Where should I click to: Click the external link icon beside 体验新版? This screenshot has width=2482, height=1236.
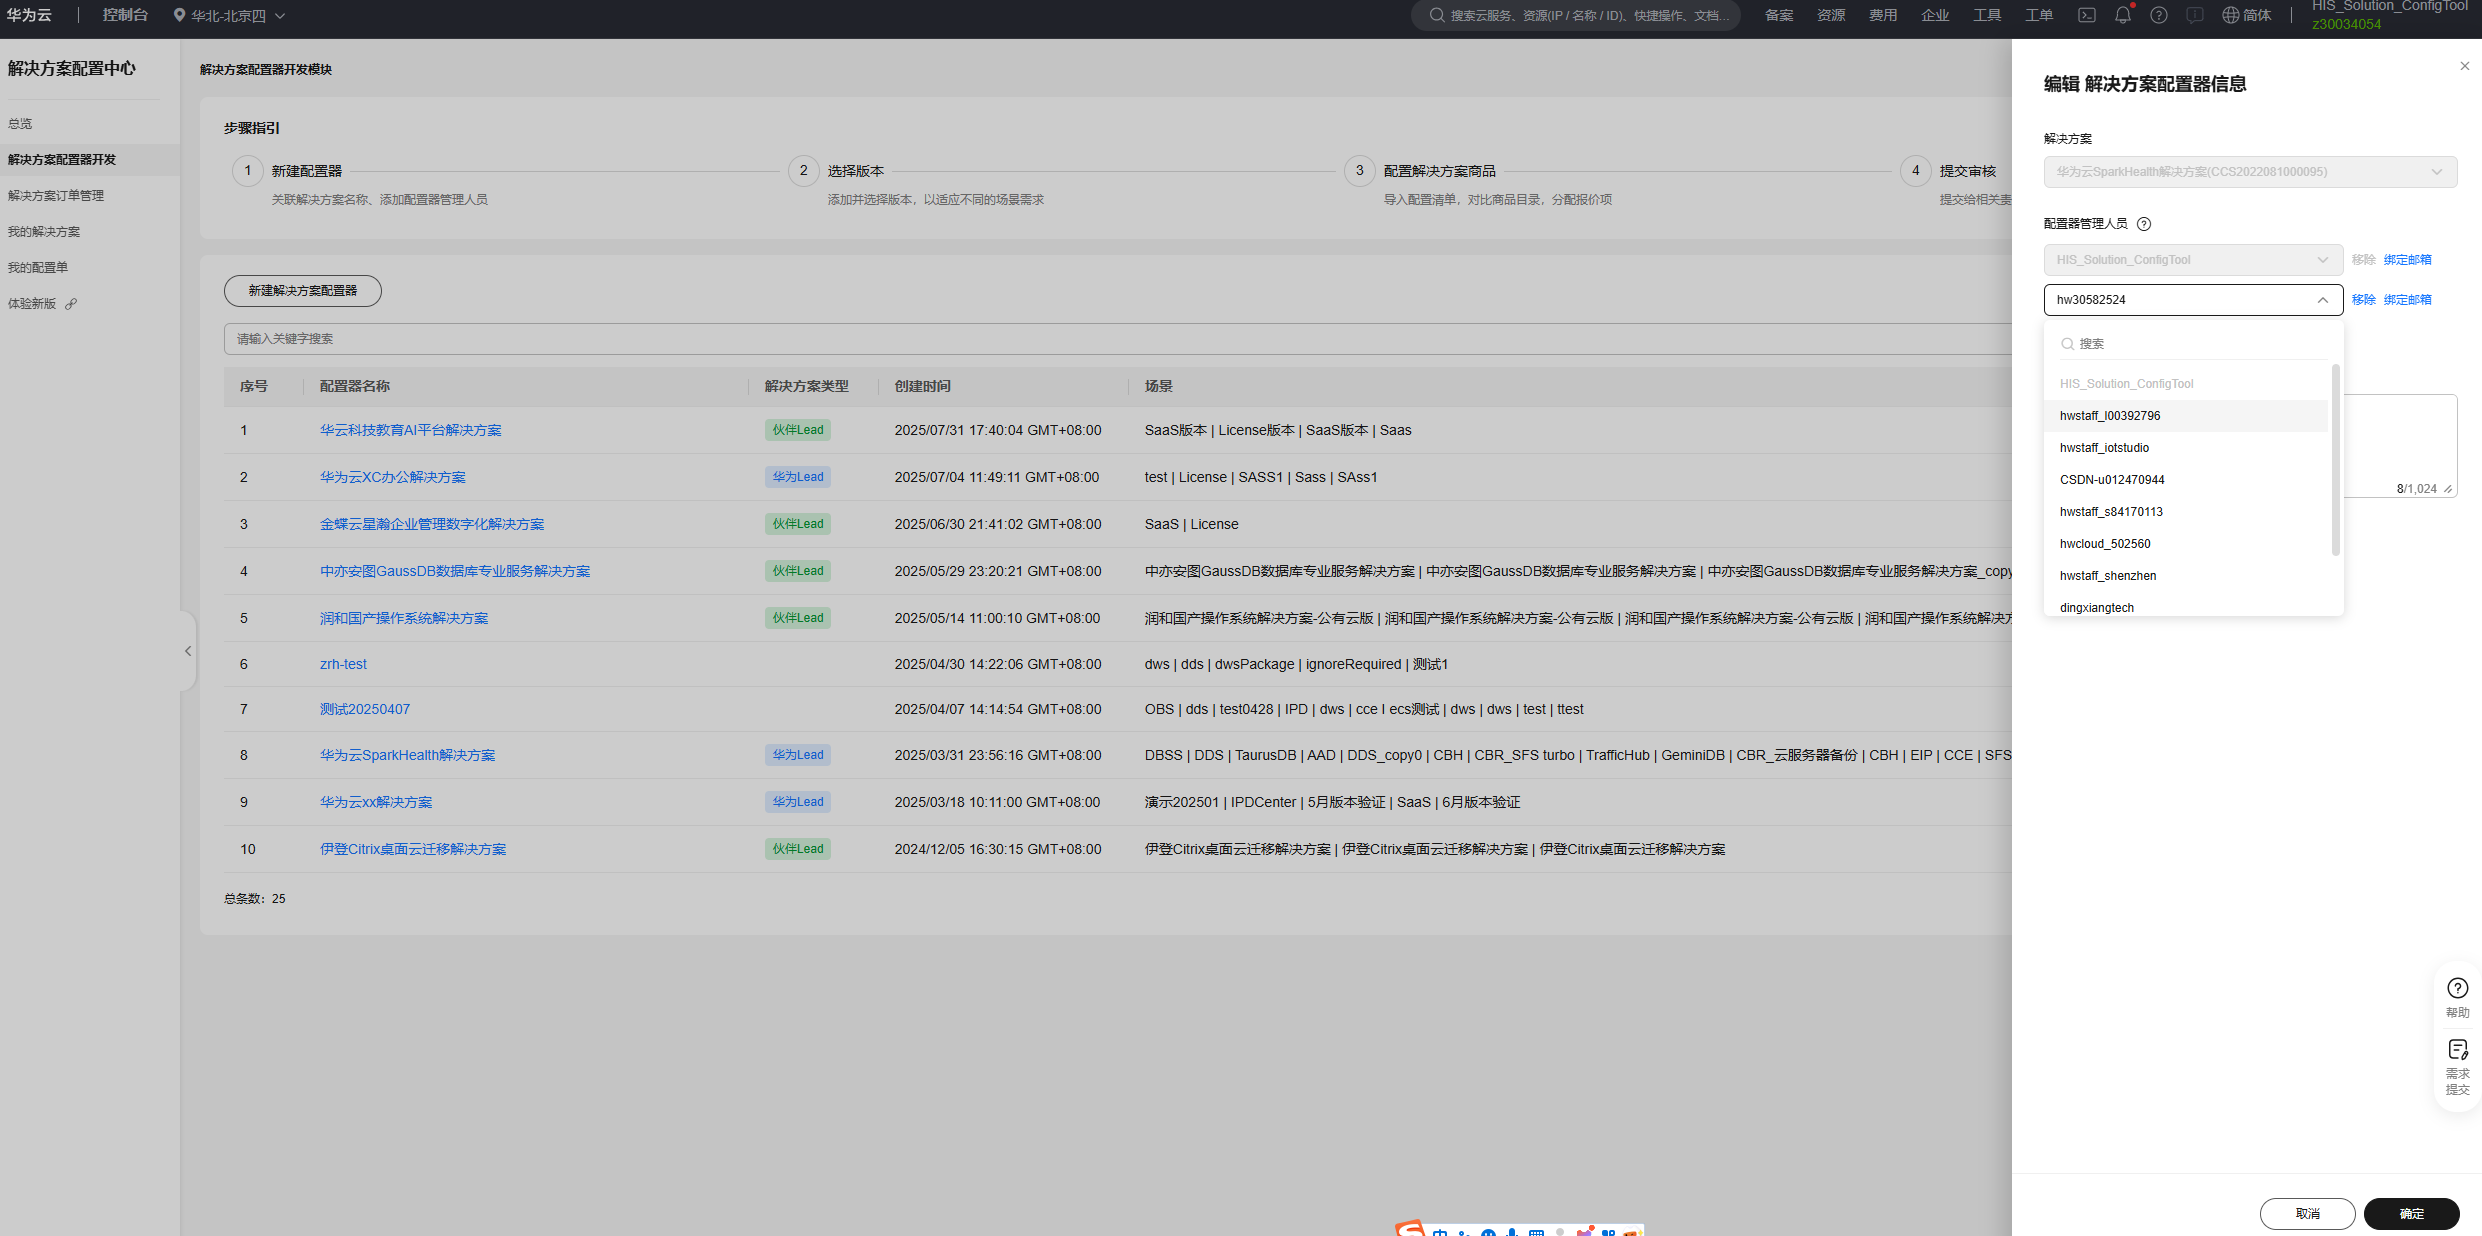click(71, 304)
